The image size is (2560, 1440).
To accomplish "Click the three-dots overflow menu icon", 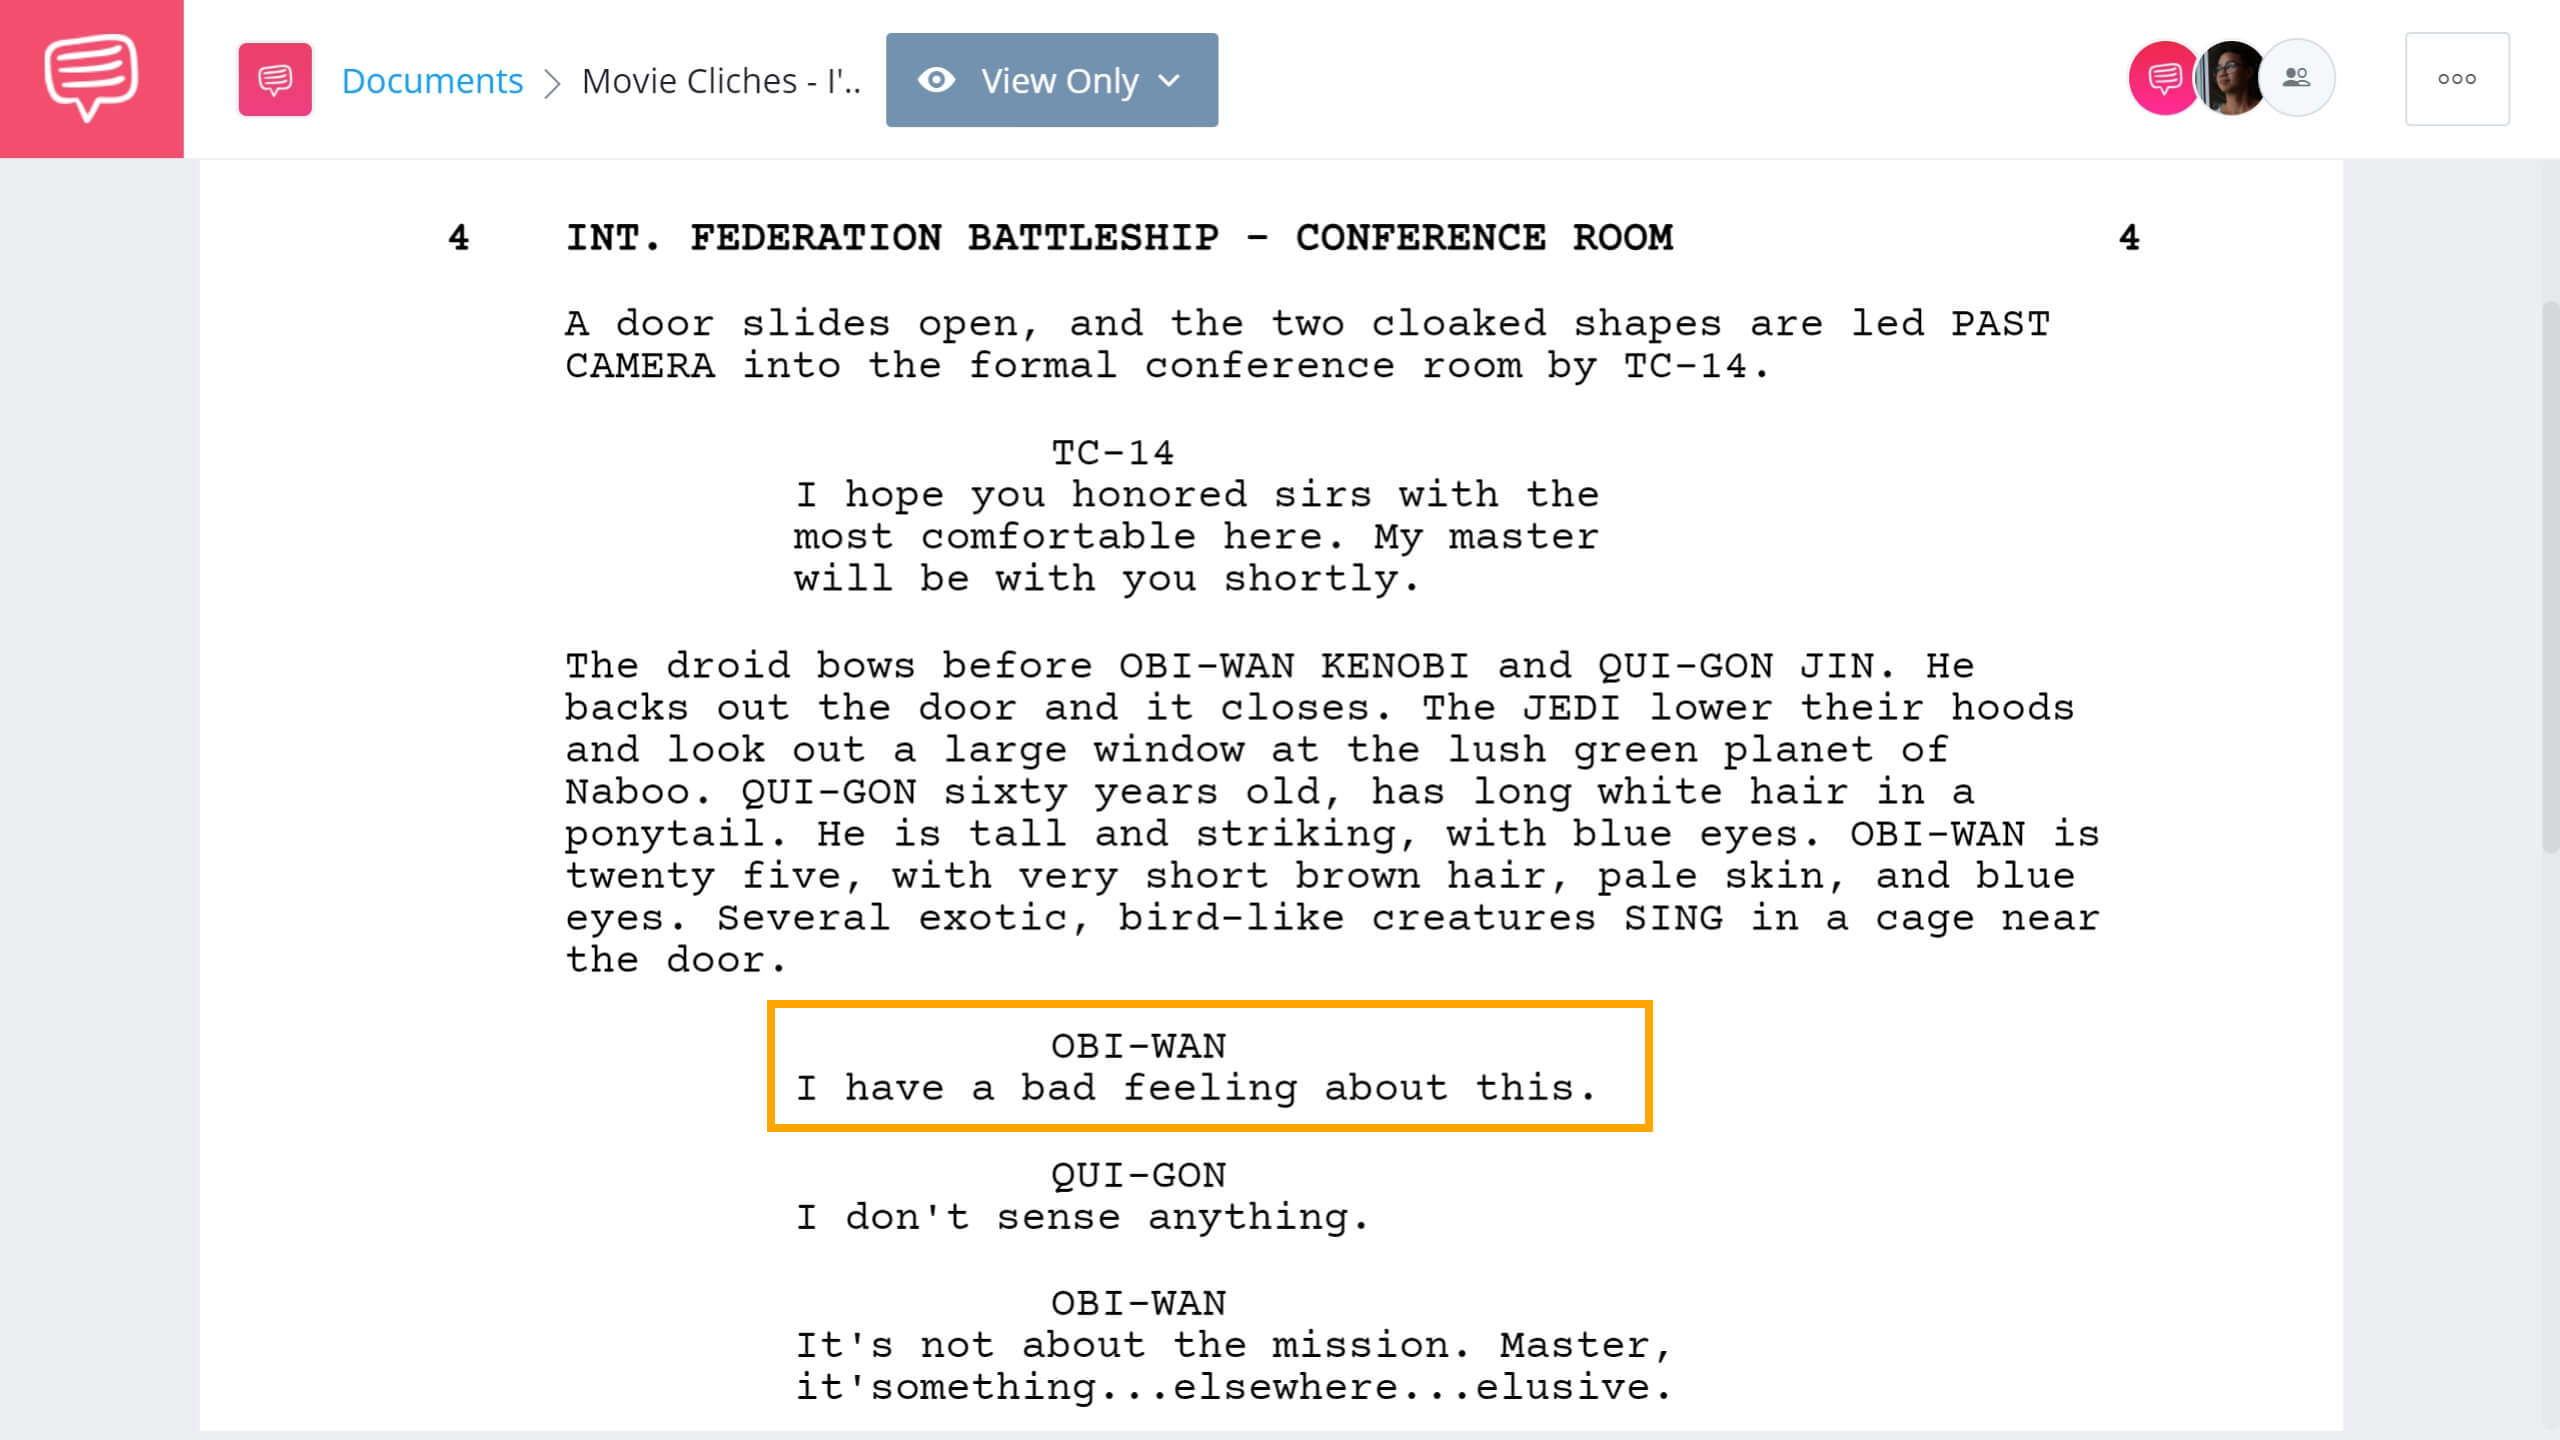I will coord(2456,79).
